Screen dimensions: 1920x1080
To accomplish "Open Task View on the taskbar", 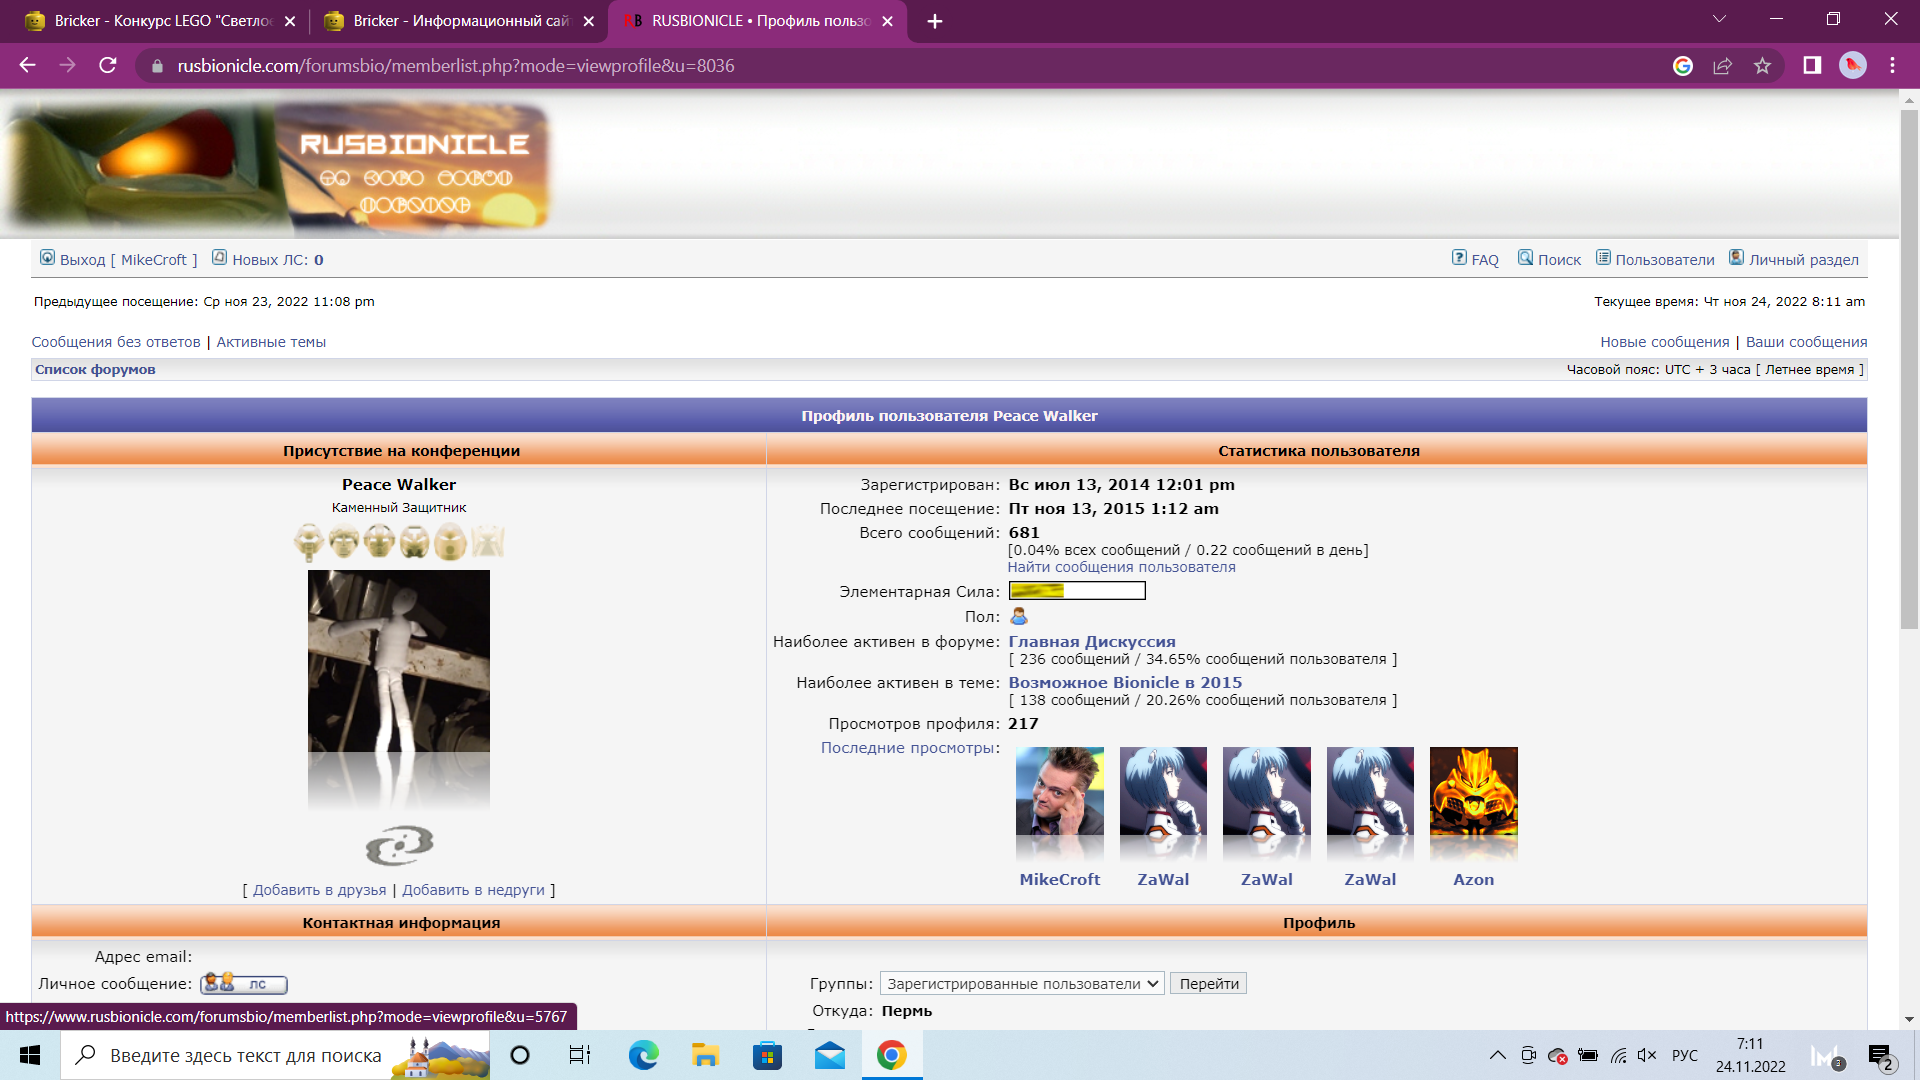I will point(580,1055).
